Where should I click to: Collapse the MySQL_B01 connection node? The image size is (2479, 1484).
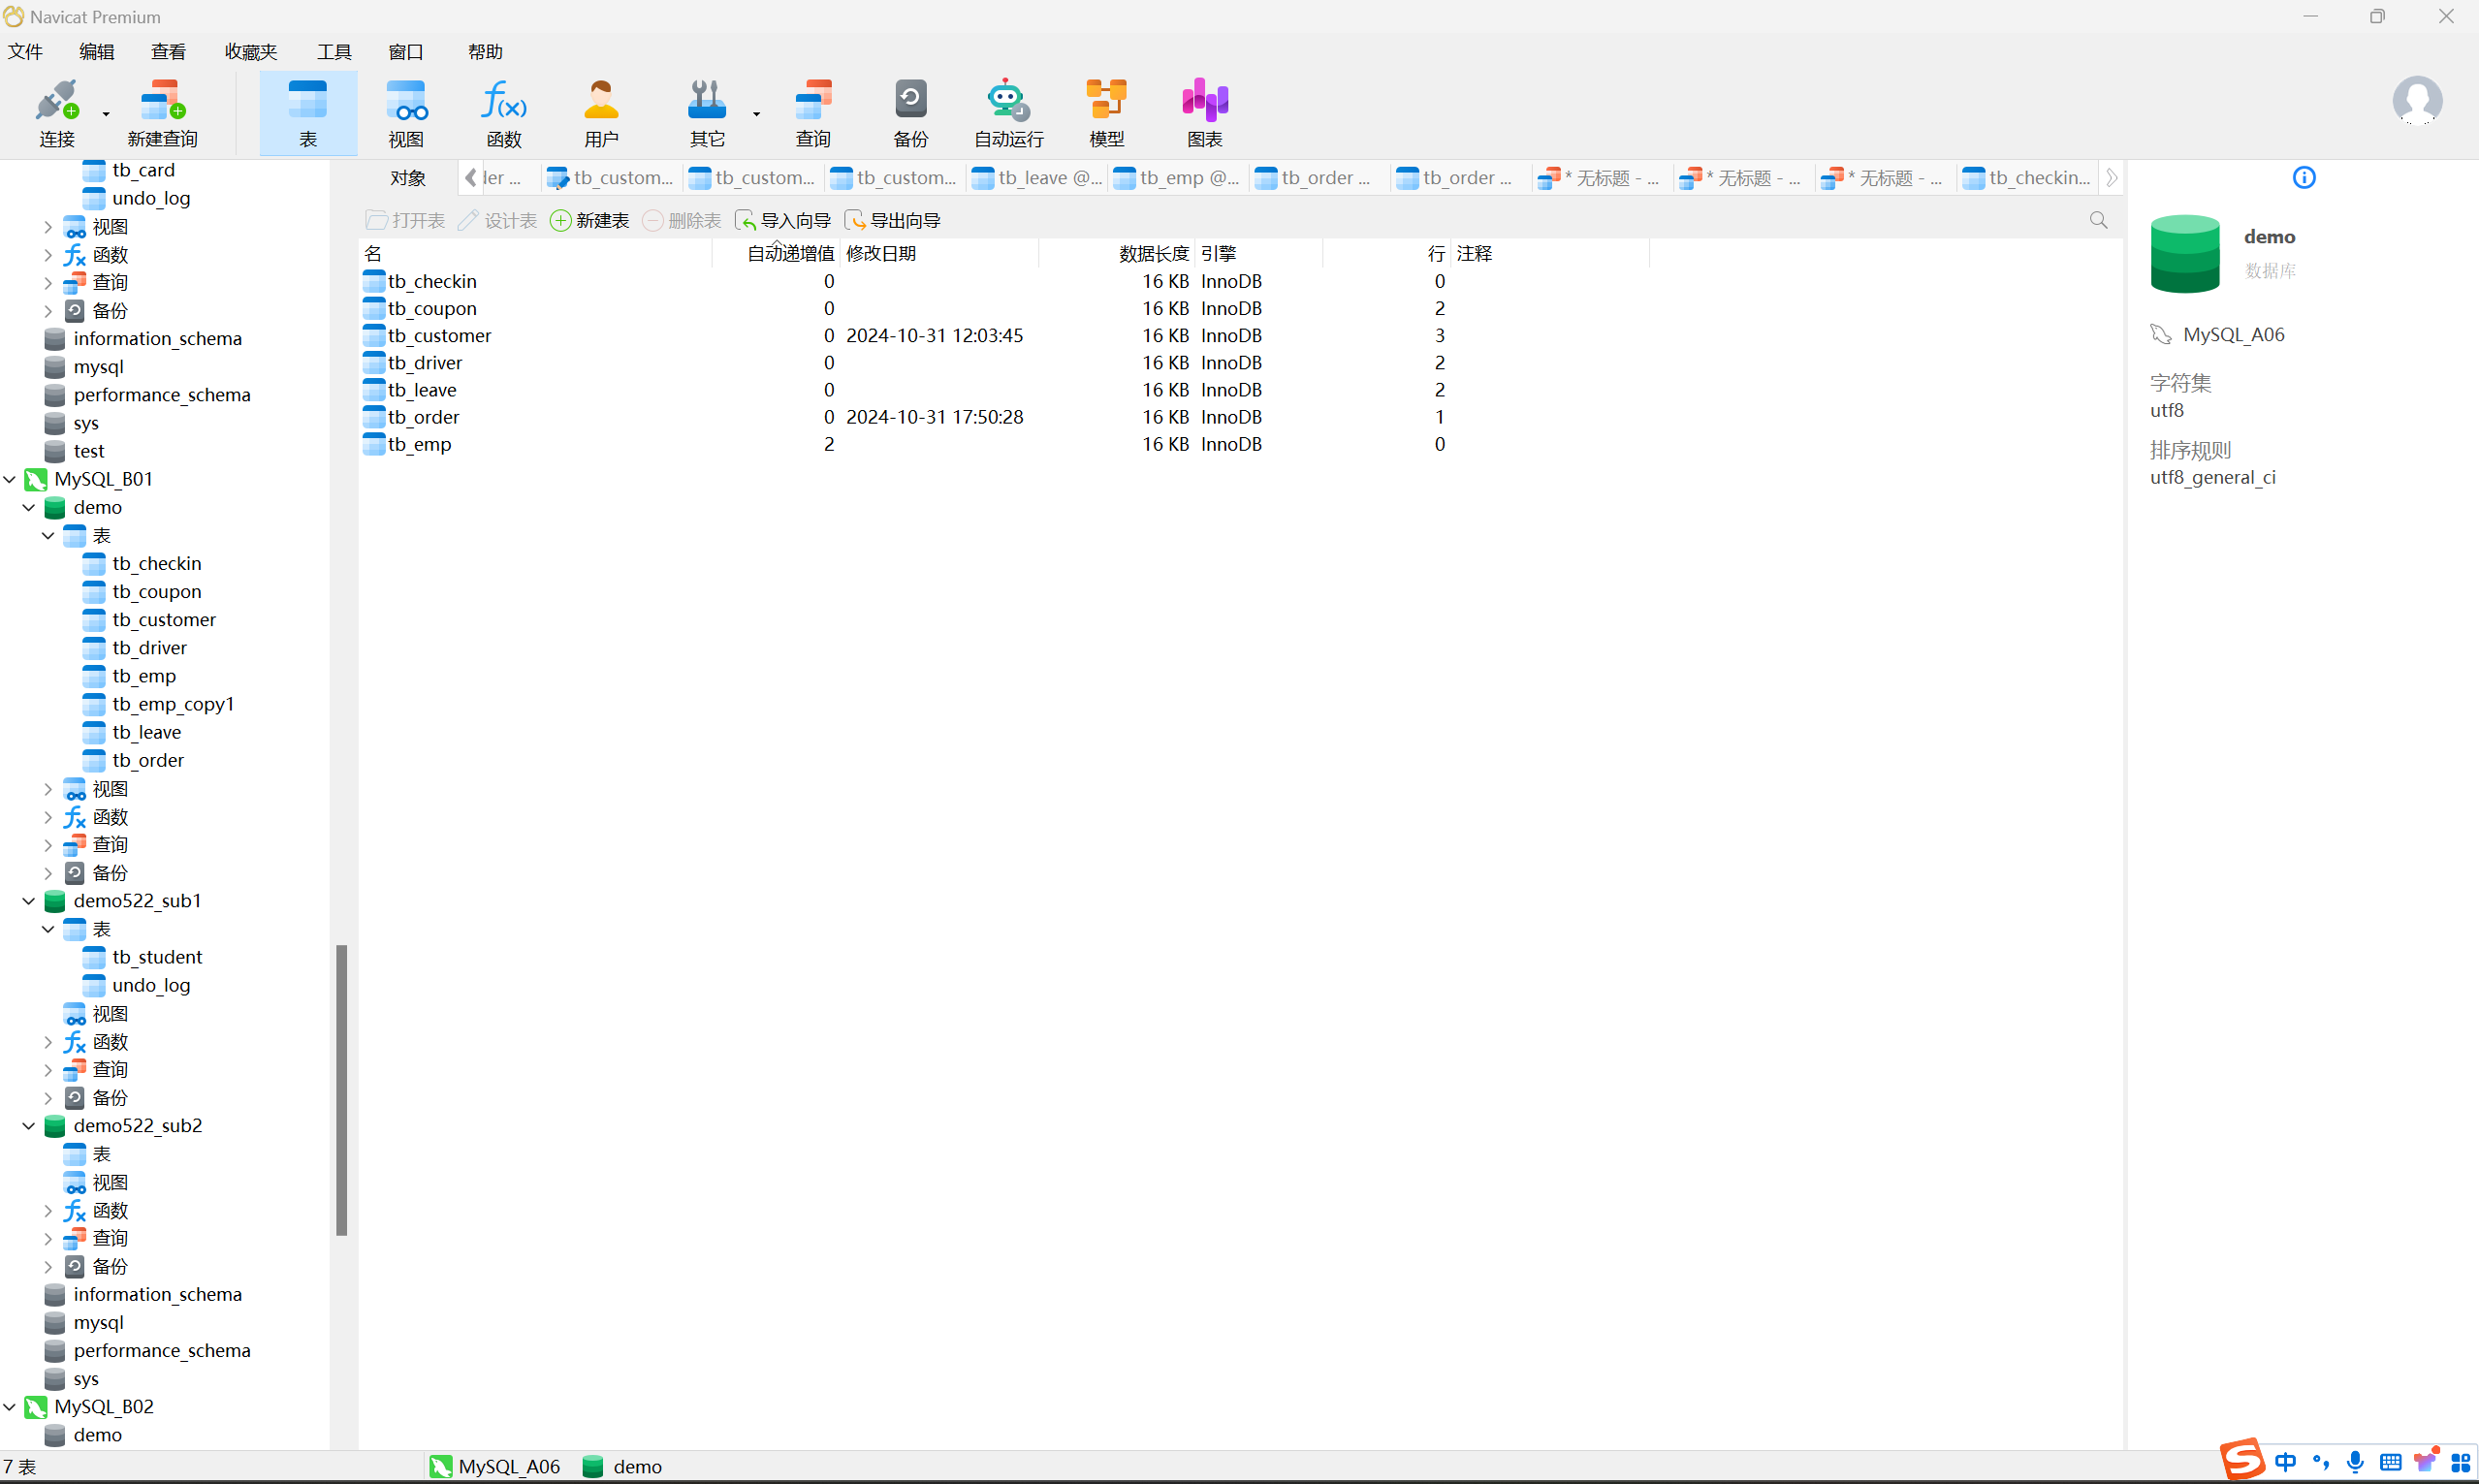(x=10, y=479)
